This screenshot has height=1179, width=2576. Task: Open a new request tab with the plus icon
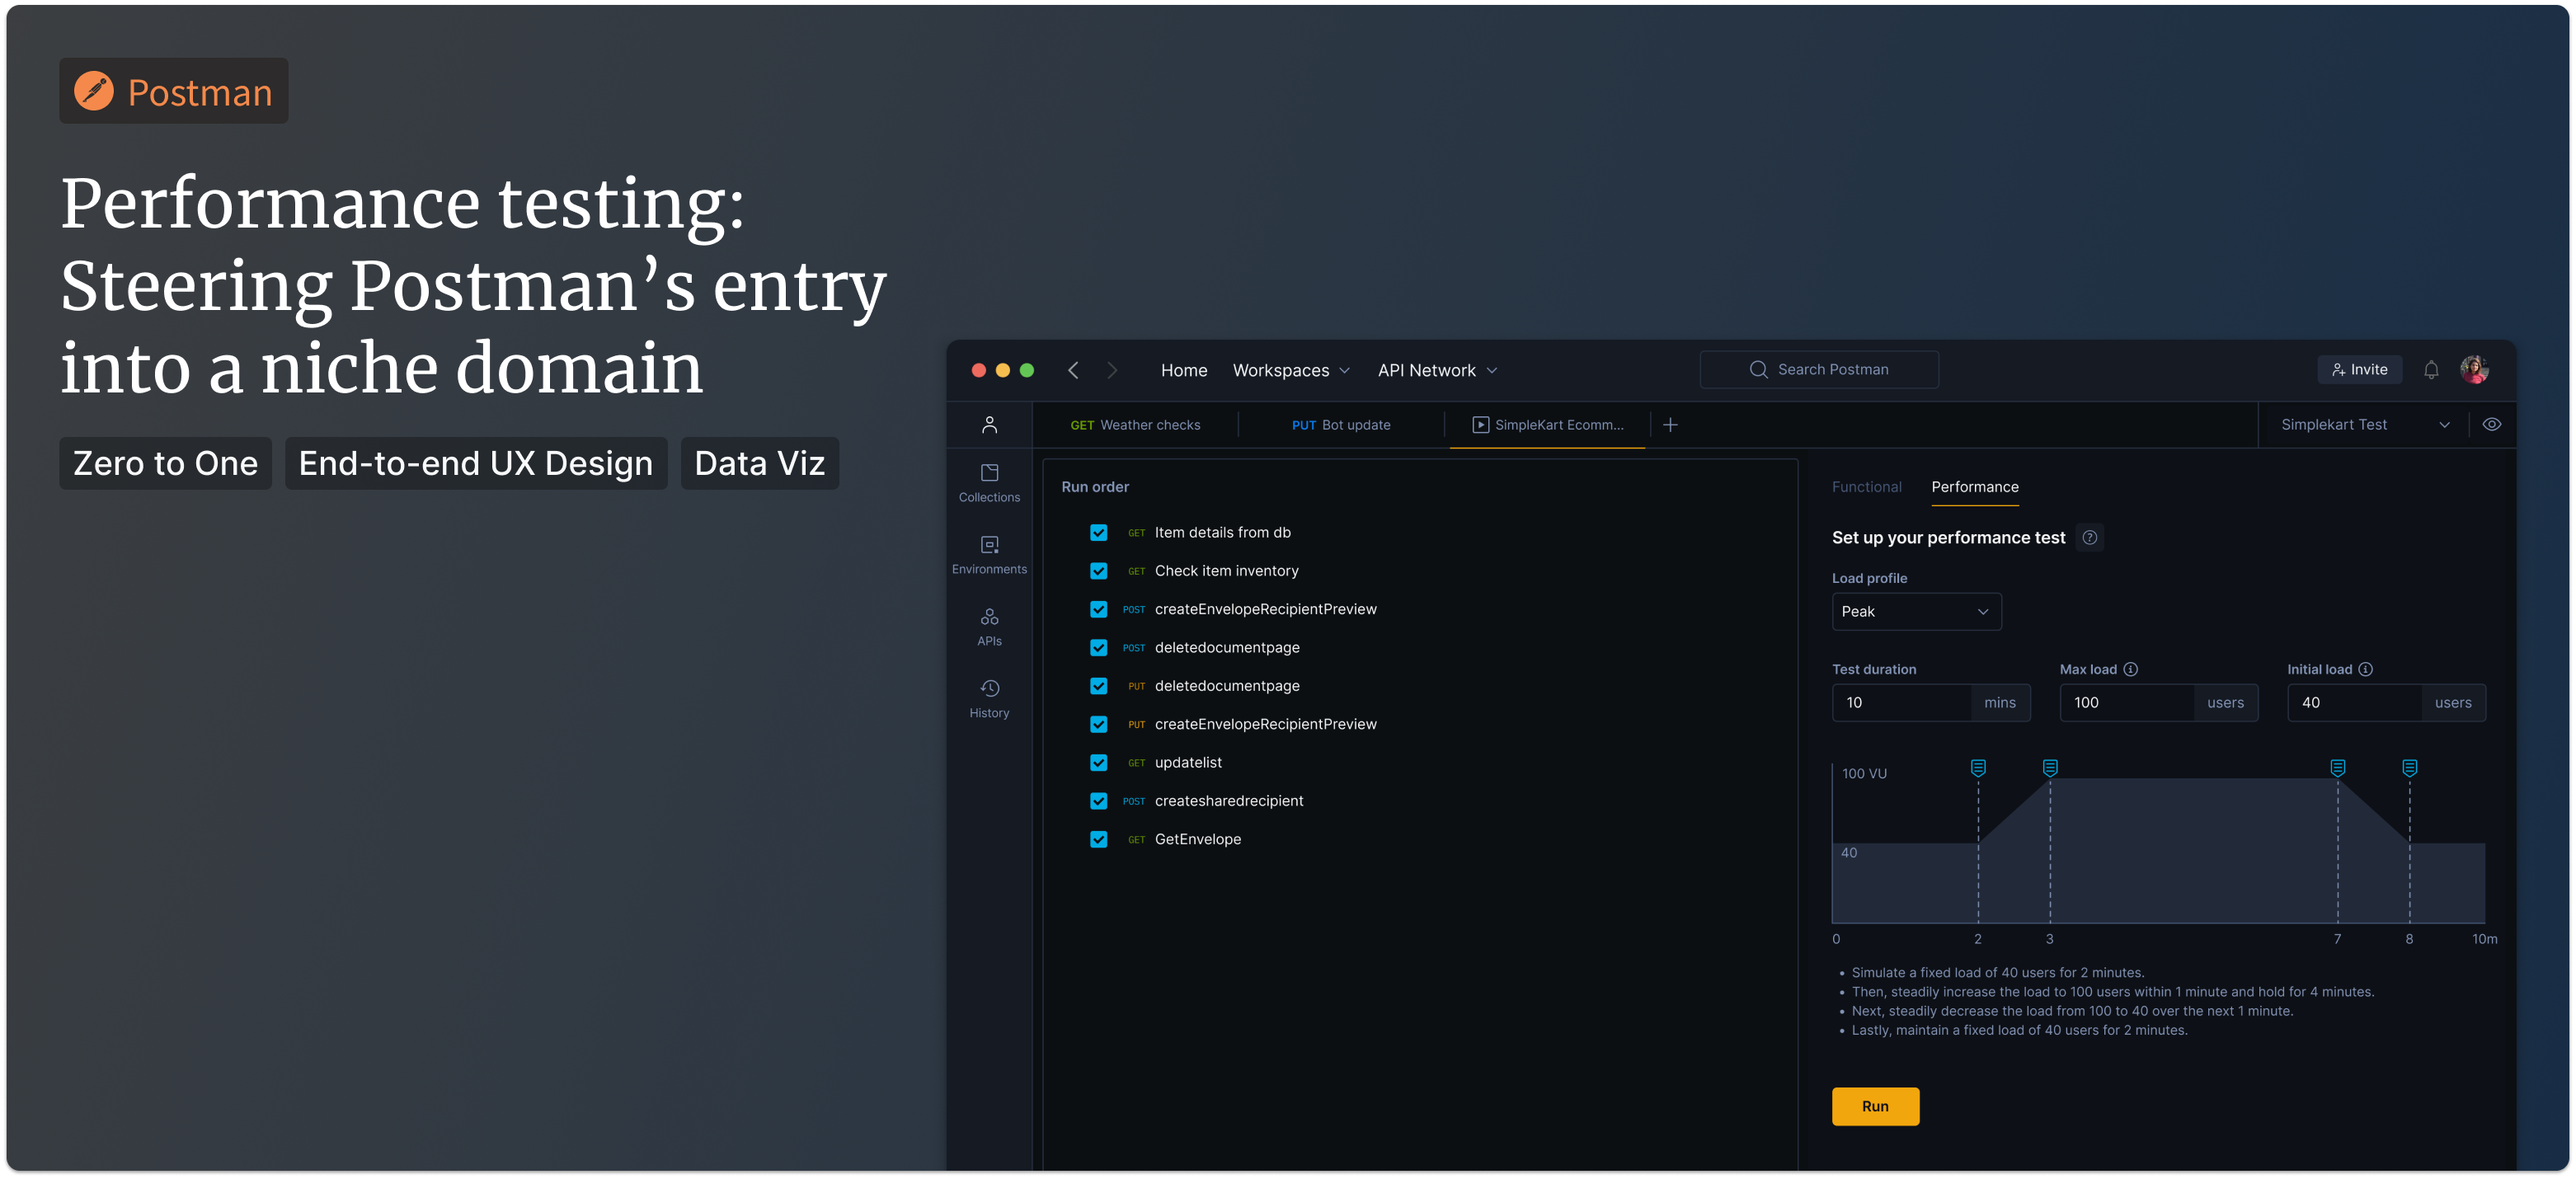point(1670,424)
